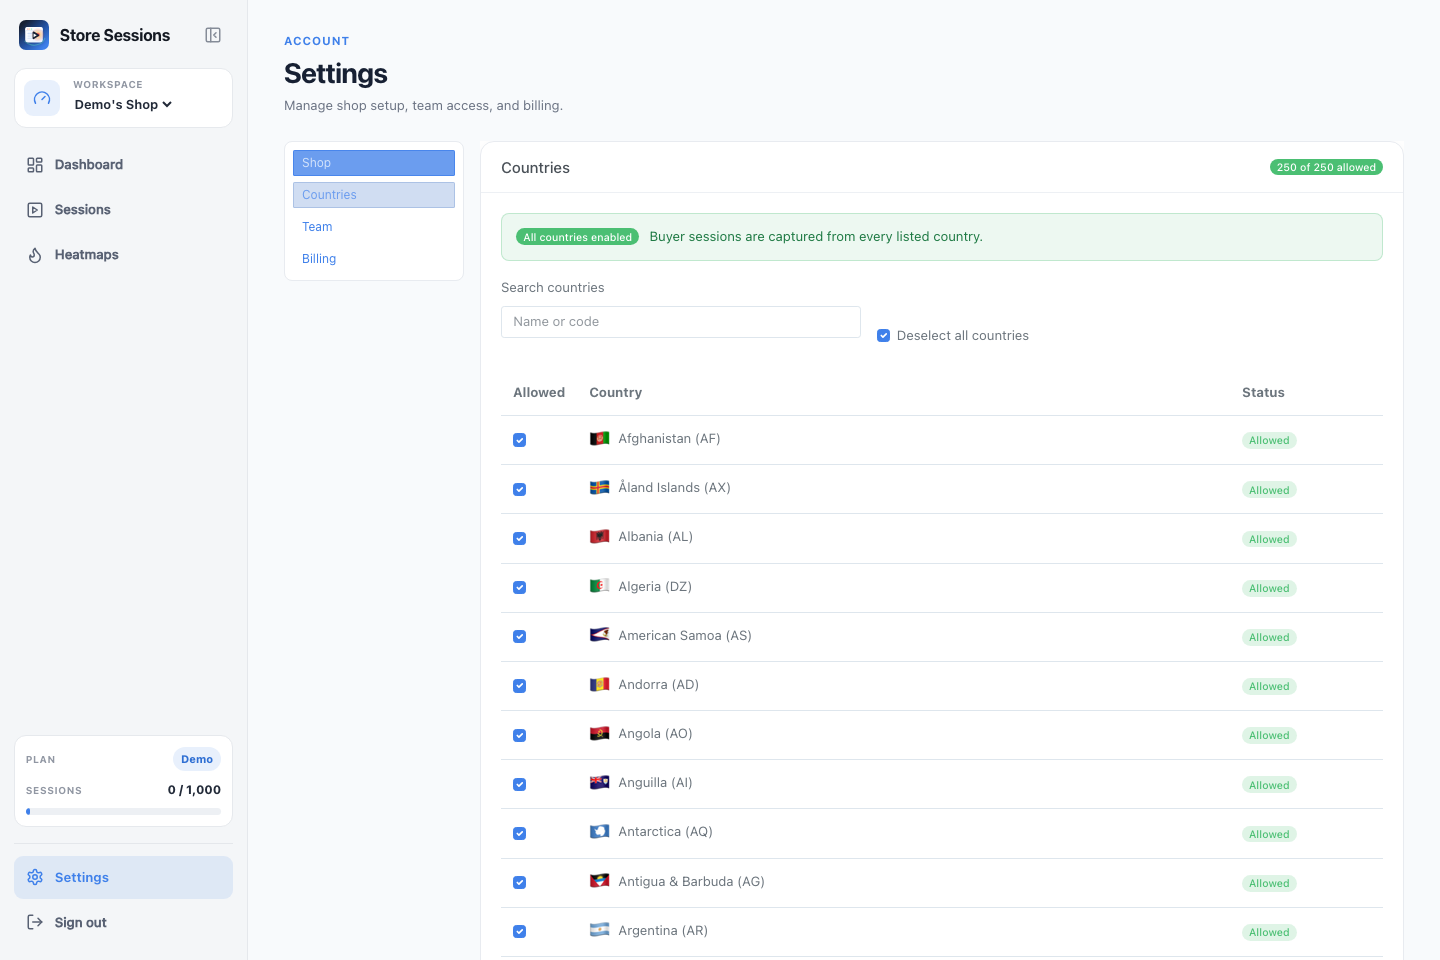The height and width of the screenshot is (960, 1440).
Task: Open the Billing settings tab
Action: point(374,259)
